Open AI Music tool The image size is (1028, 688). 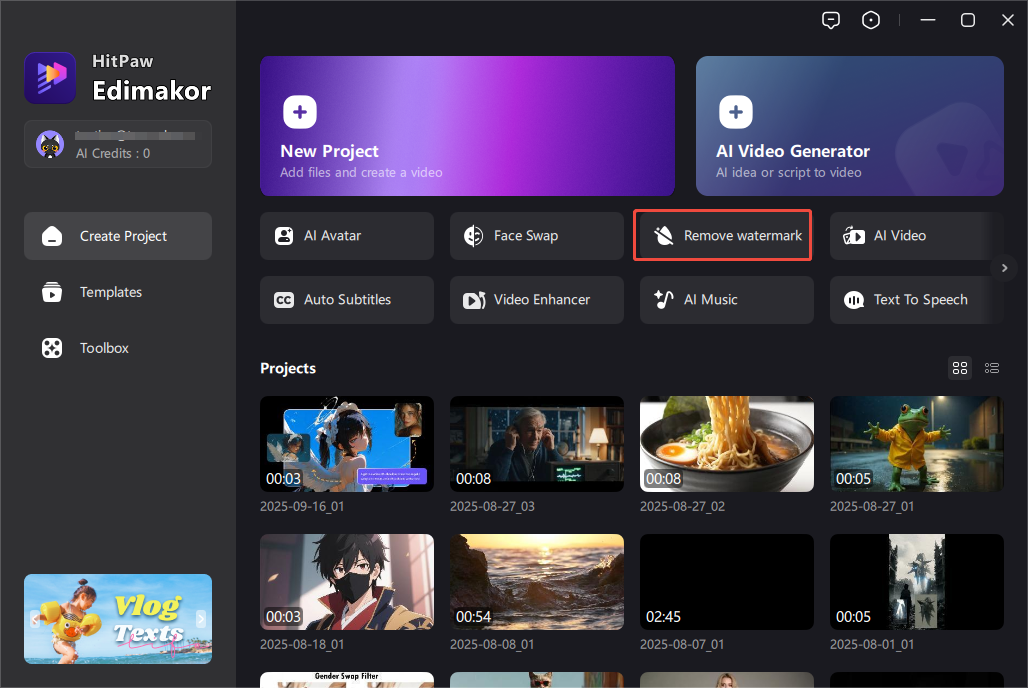pos(726,300)
